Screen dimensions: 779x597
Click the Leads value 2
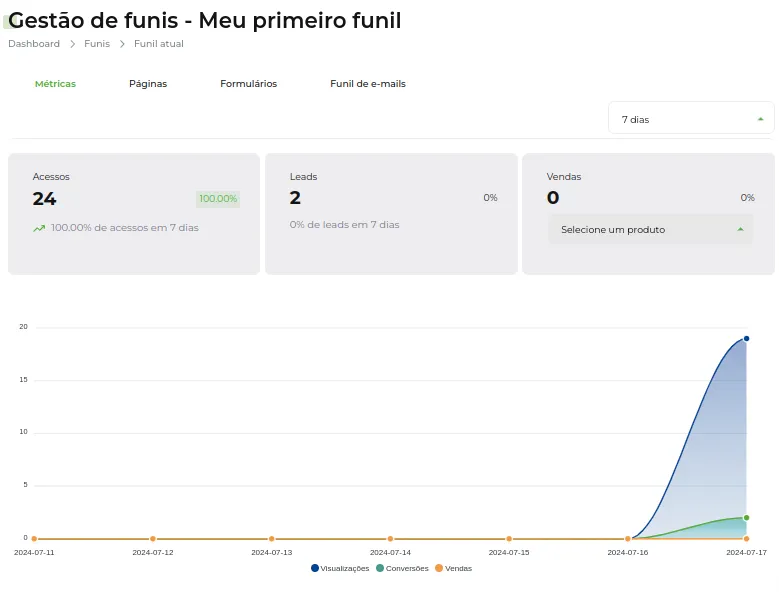pos(295,198)
